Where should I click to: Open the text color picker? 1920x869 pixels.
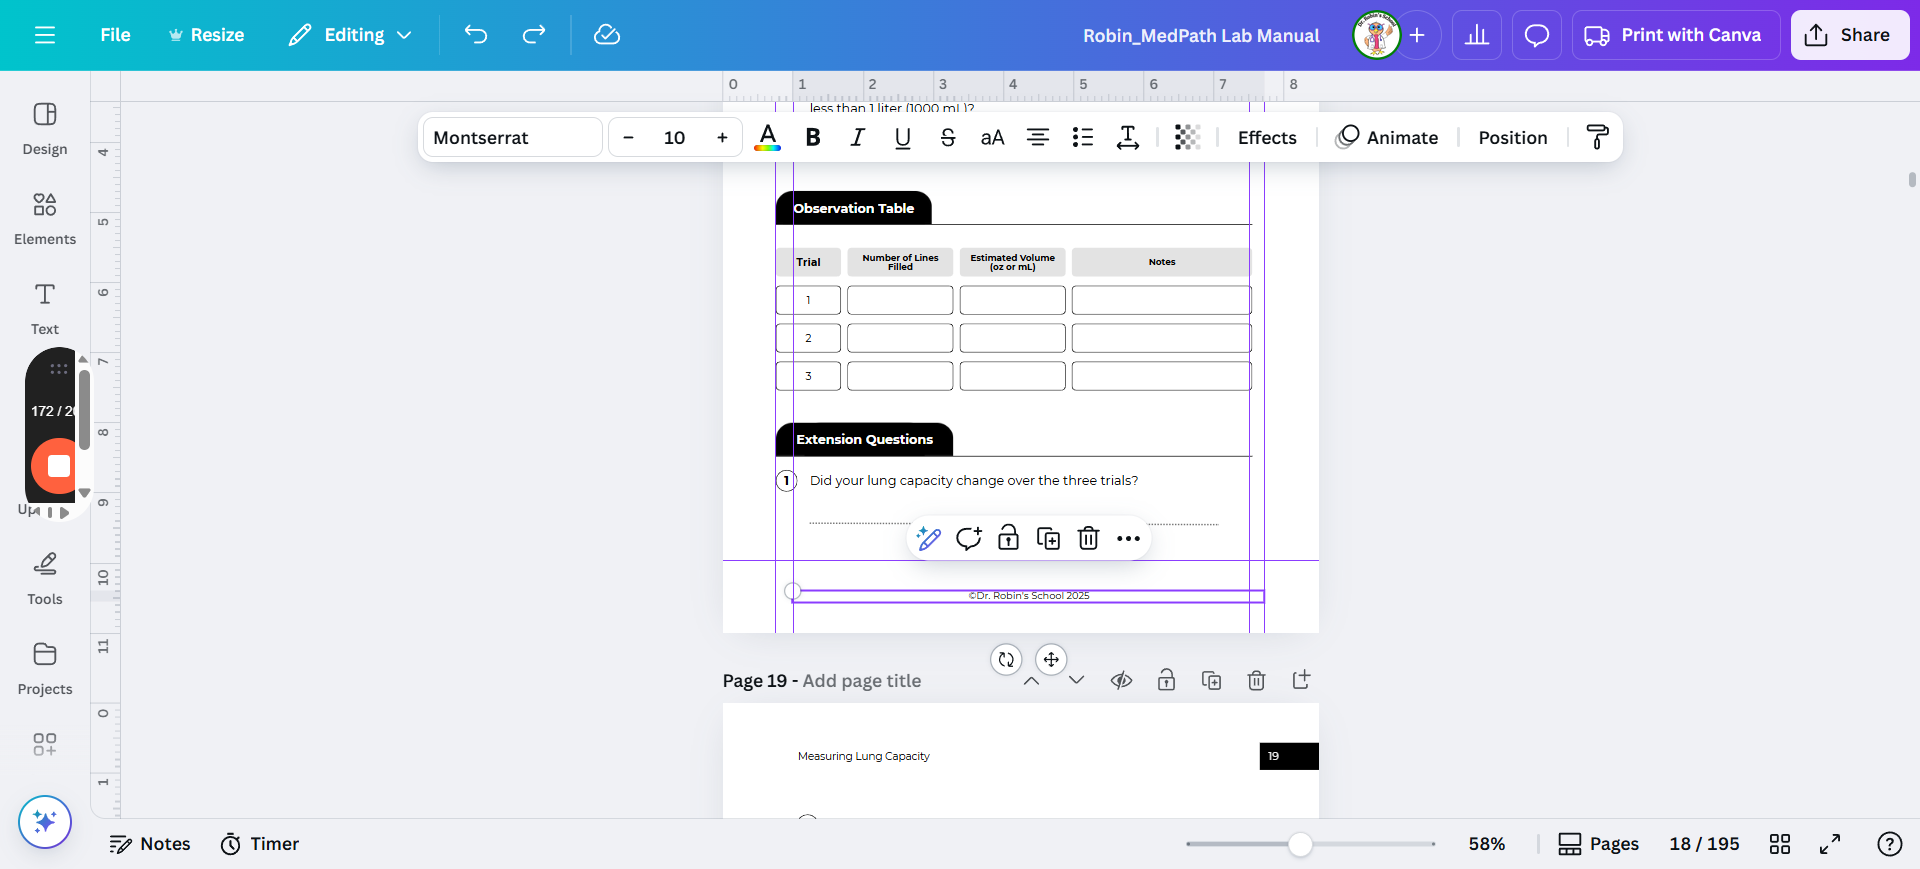pos(767,137)
